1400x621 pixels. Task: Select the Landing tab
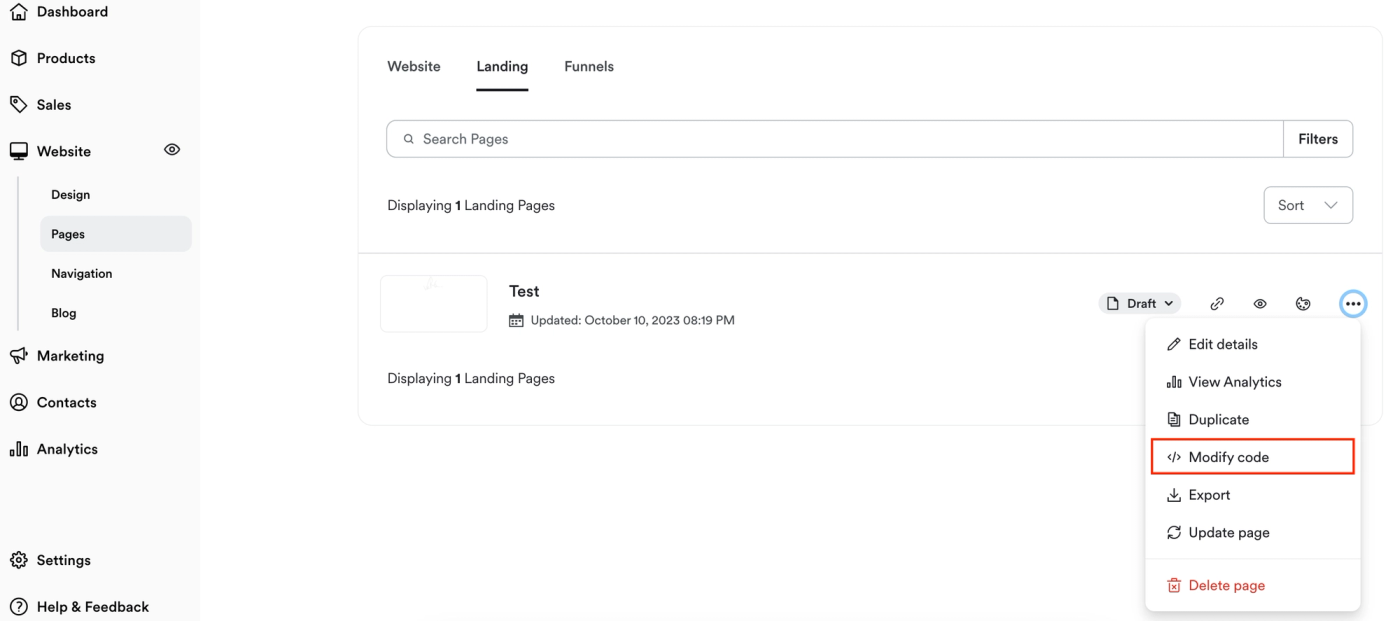click(x=502, y=67)
